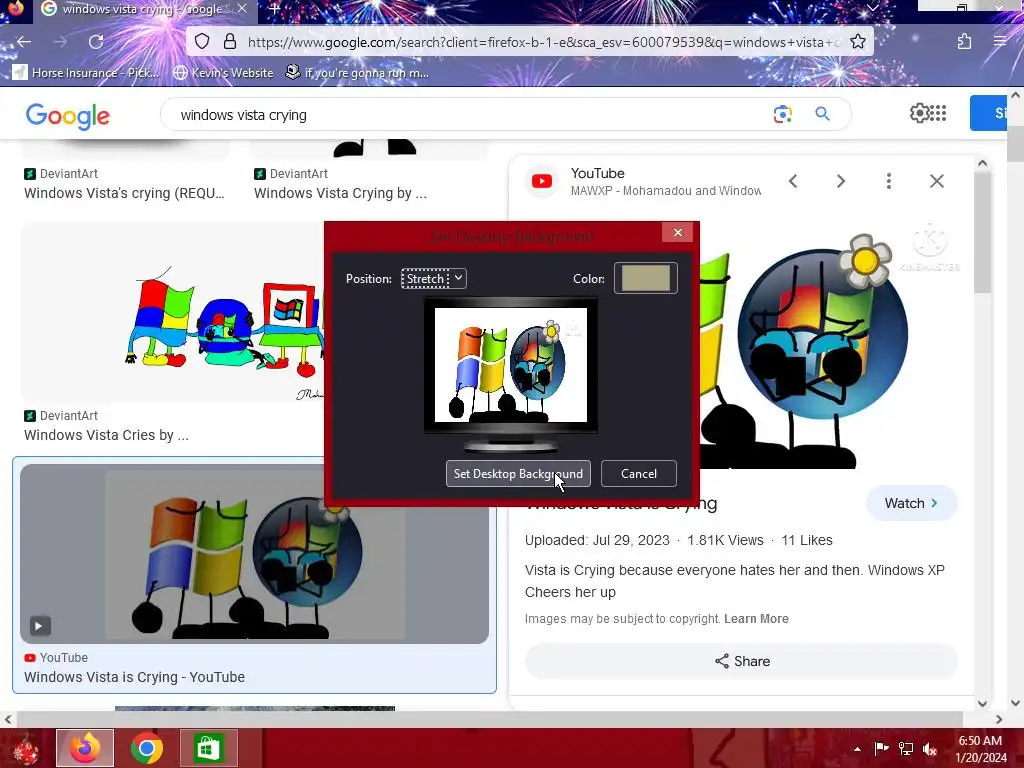Image resolution: width=1024 pixels, height=768 pixels.
Task: Click the horizontal scrollbar left arrow
Action: 7,719
